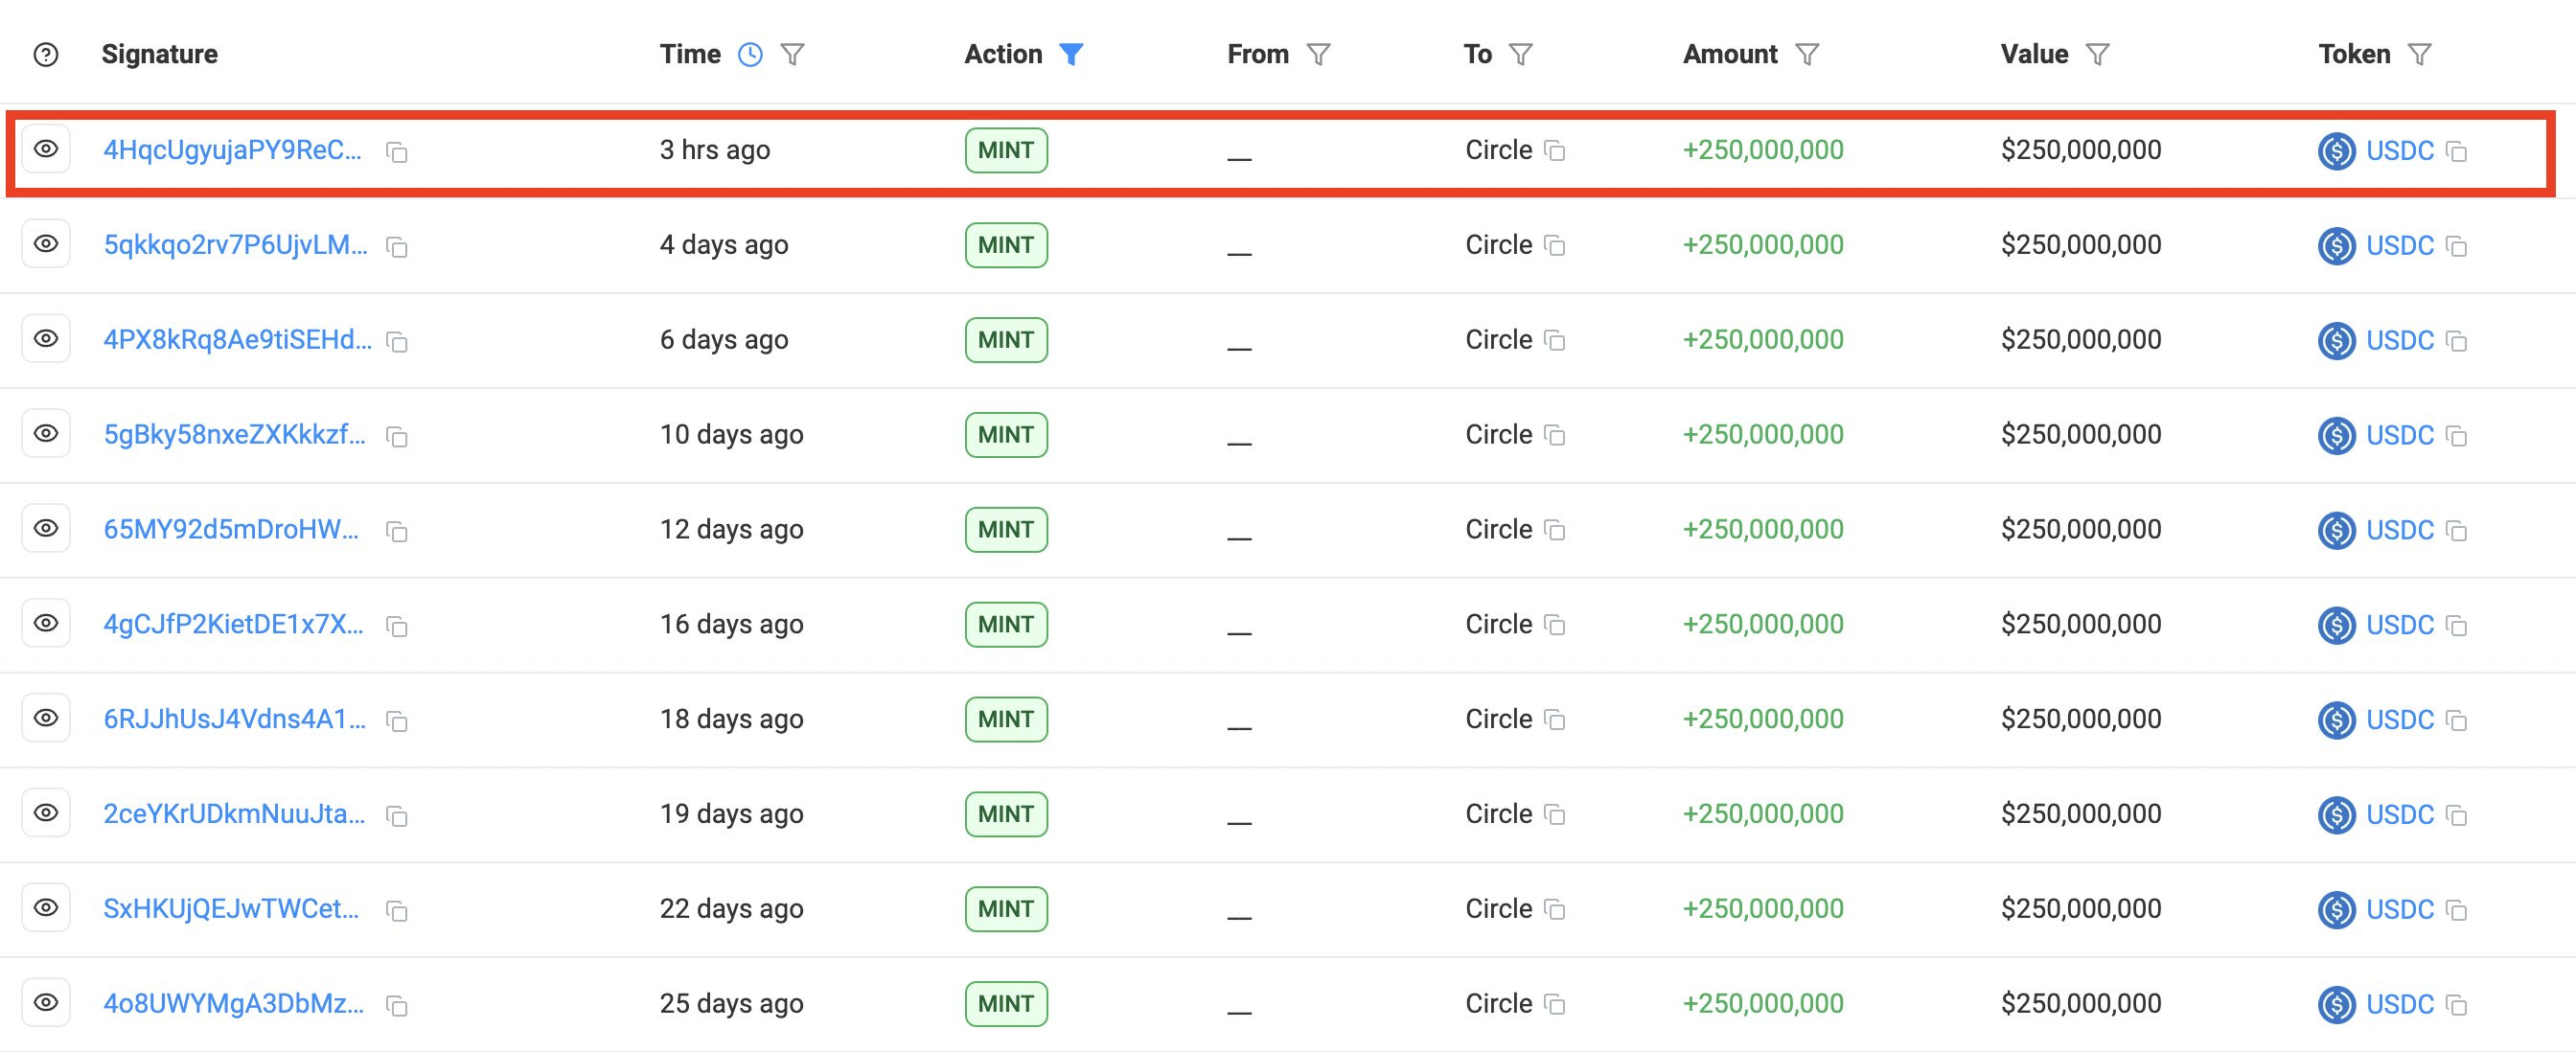Screen dimensions: 2576x1052
Task: Open transaction 4PX8kRq8Ae9tiSEHd signature link
Action: pyautogui.click(x=238, y=340)
